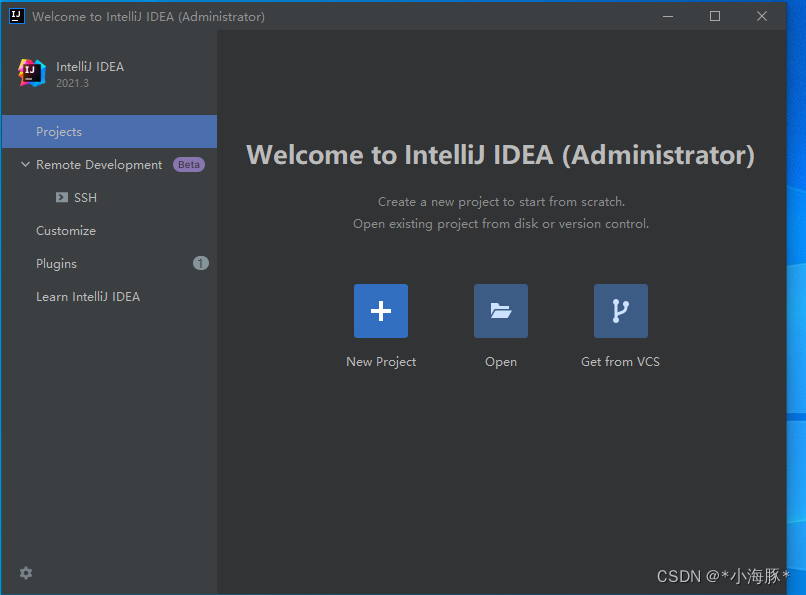The width and height of the screenshot is (806, 595).
Task: Click the 2021.3 version text
Action: 72,83
